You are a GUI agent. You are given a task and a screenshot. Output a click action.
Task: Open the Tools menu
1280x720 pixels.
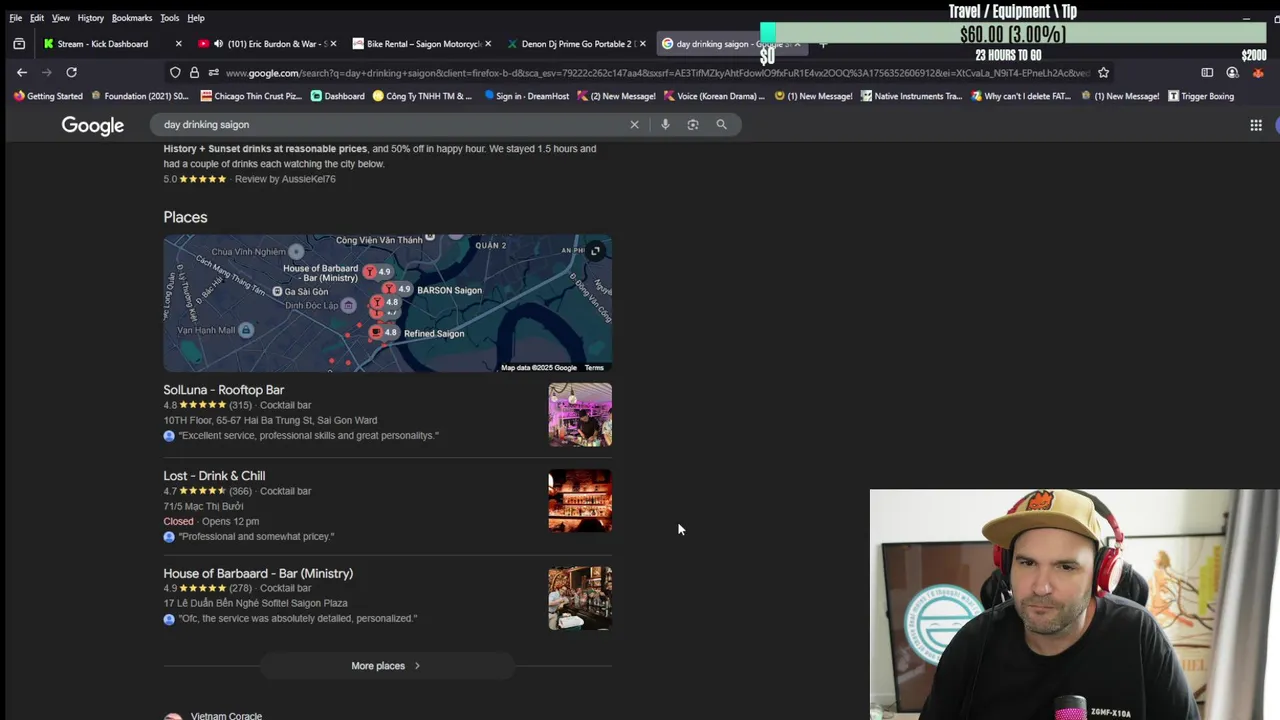170,18
